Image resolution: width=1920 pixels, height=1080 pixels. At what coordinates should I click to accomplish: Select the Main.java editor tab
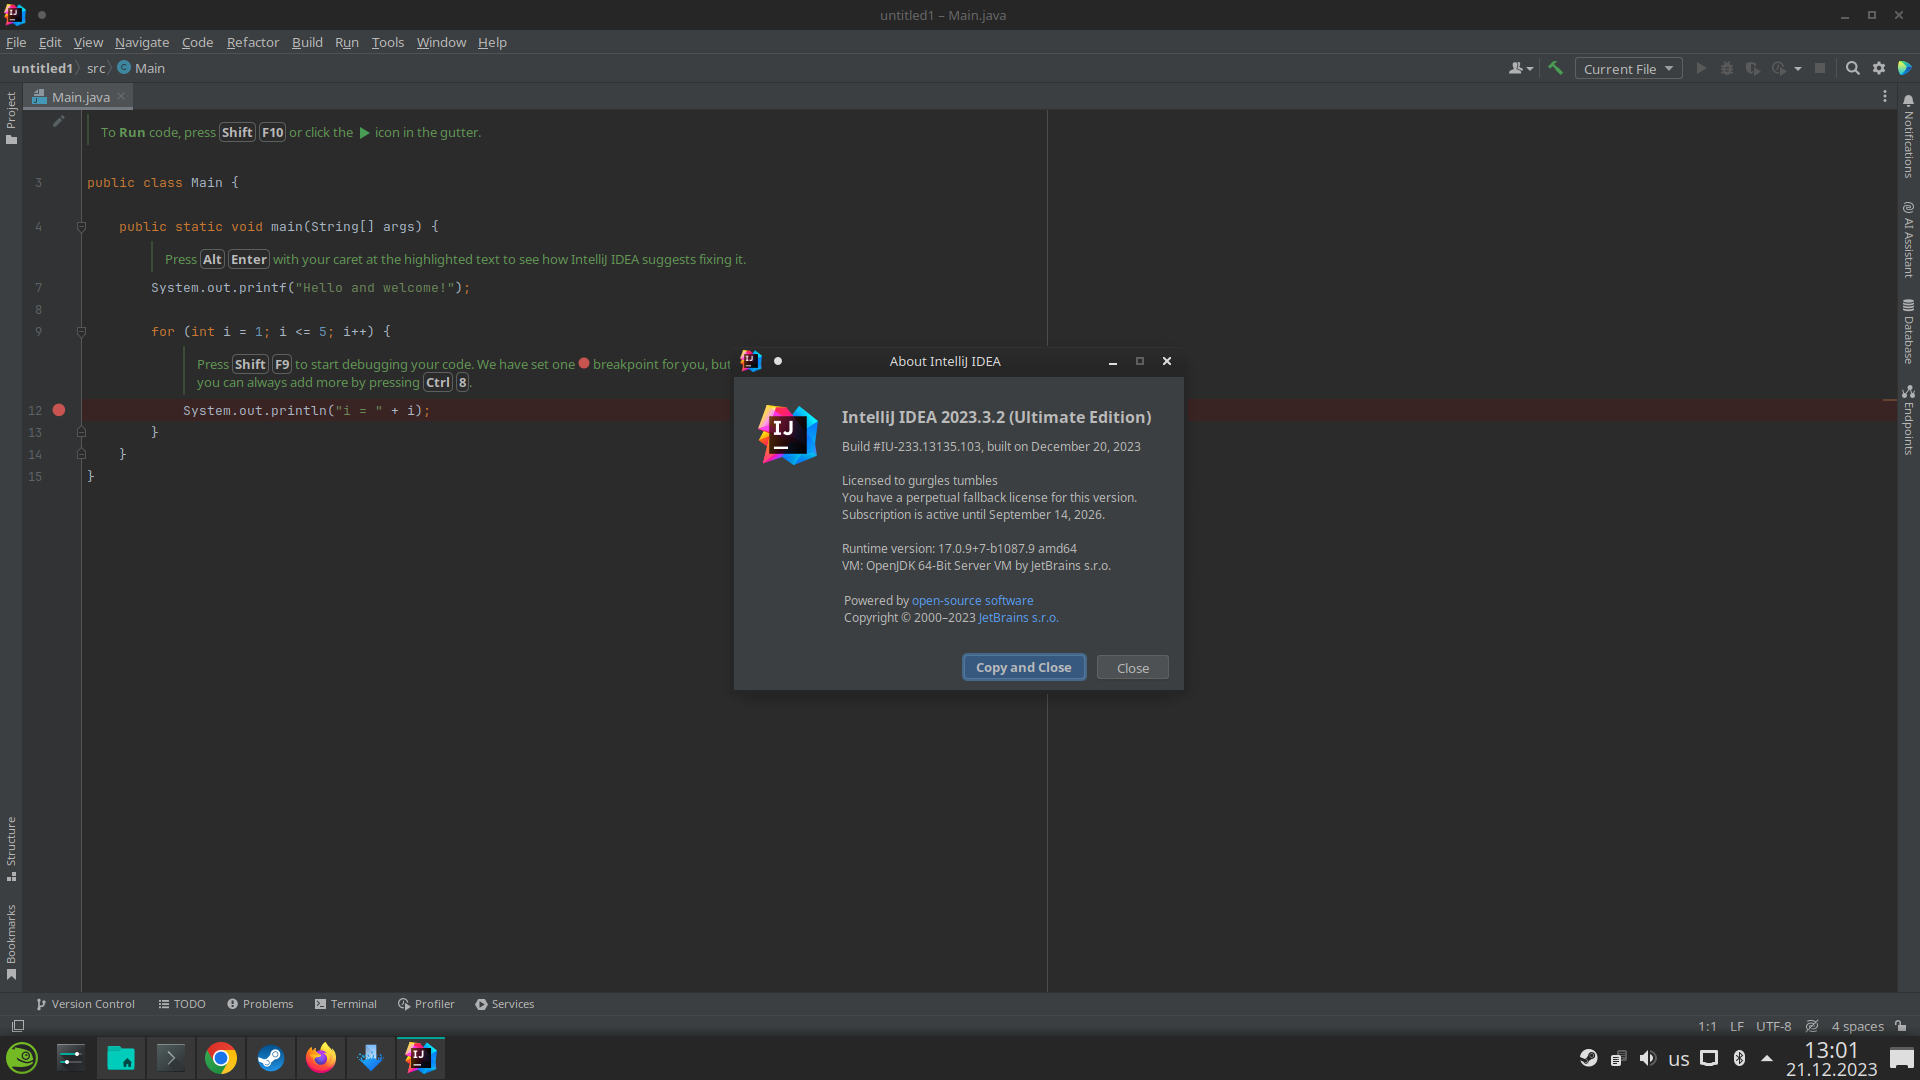[x=80, y=97]
